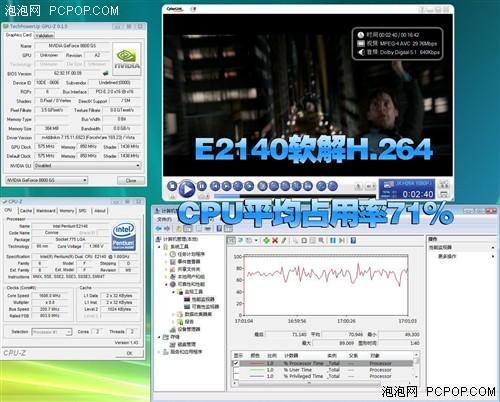Click the red color line of % Processor Time
The height and width of the screenshot is (402, 500).
point(257,363)
